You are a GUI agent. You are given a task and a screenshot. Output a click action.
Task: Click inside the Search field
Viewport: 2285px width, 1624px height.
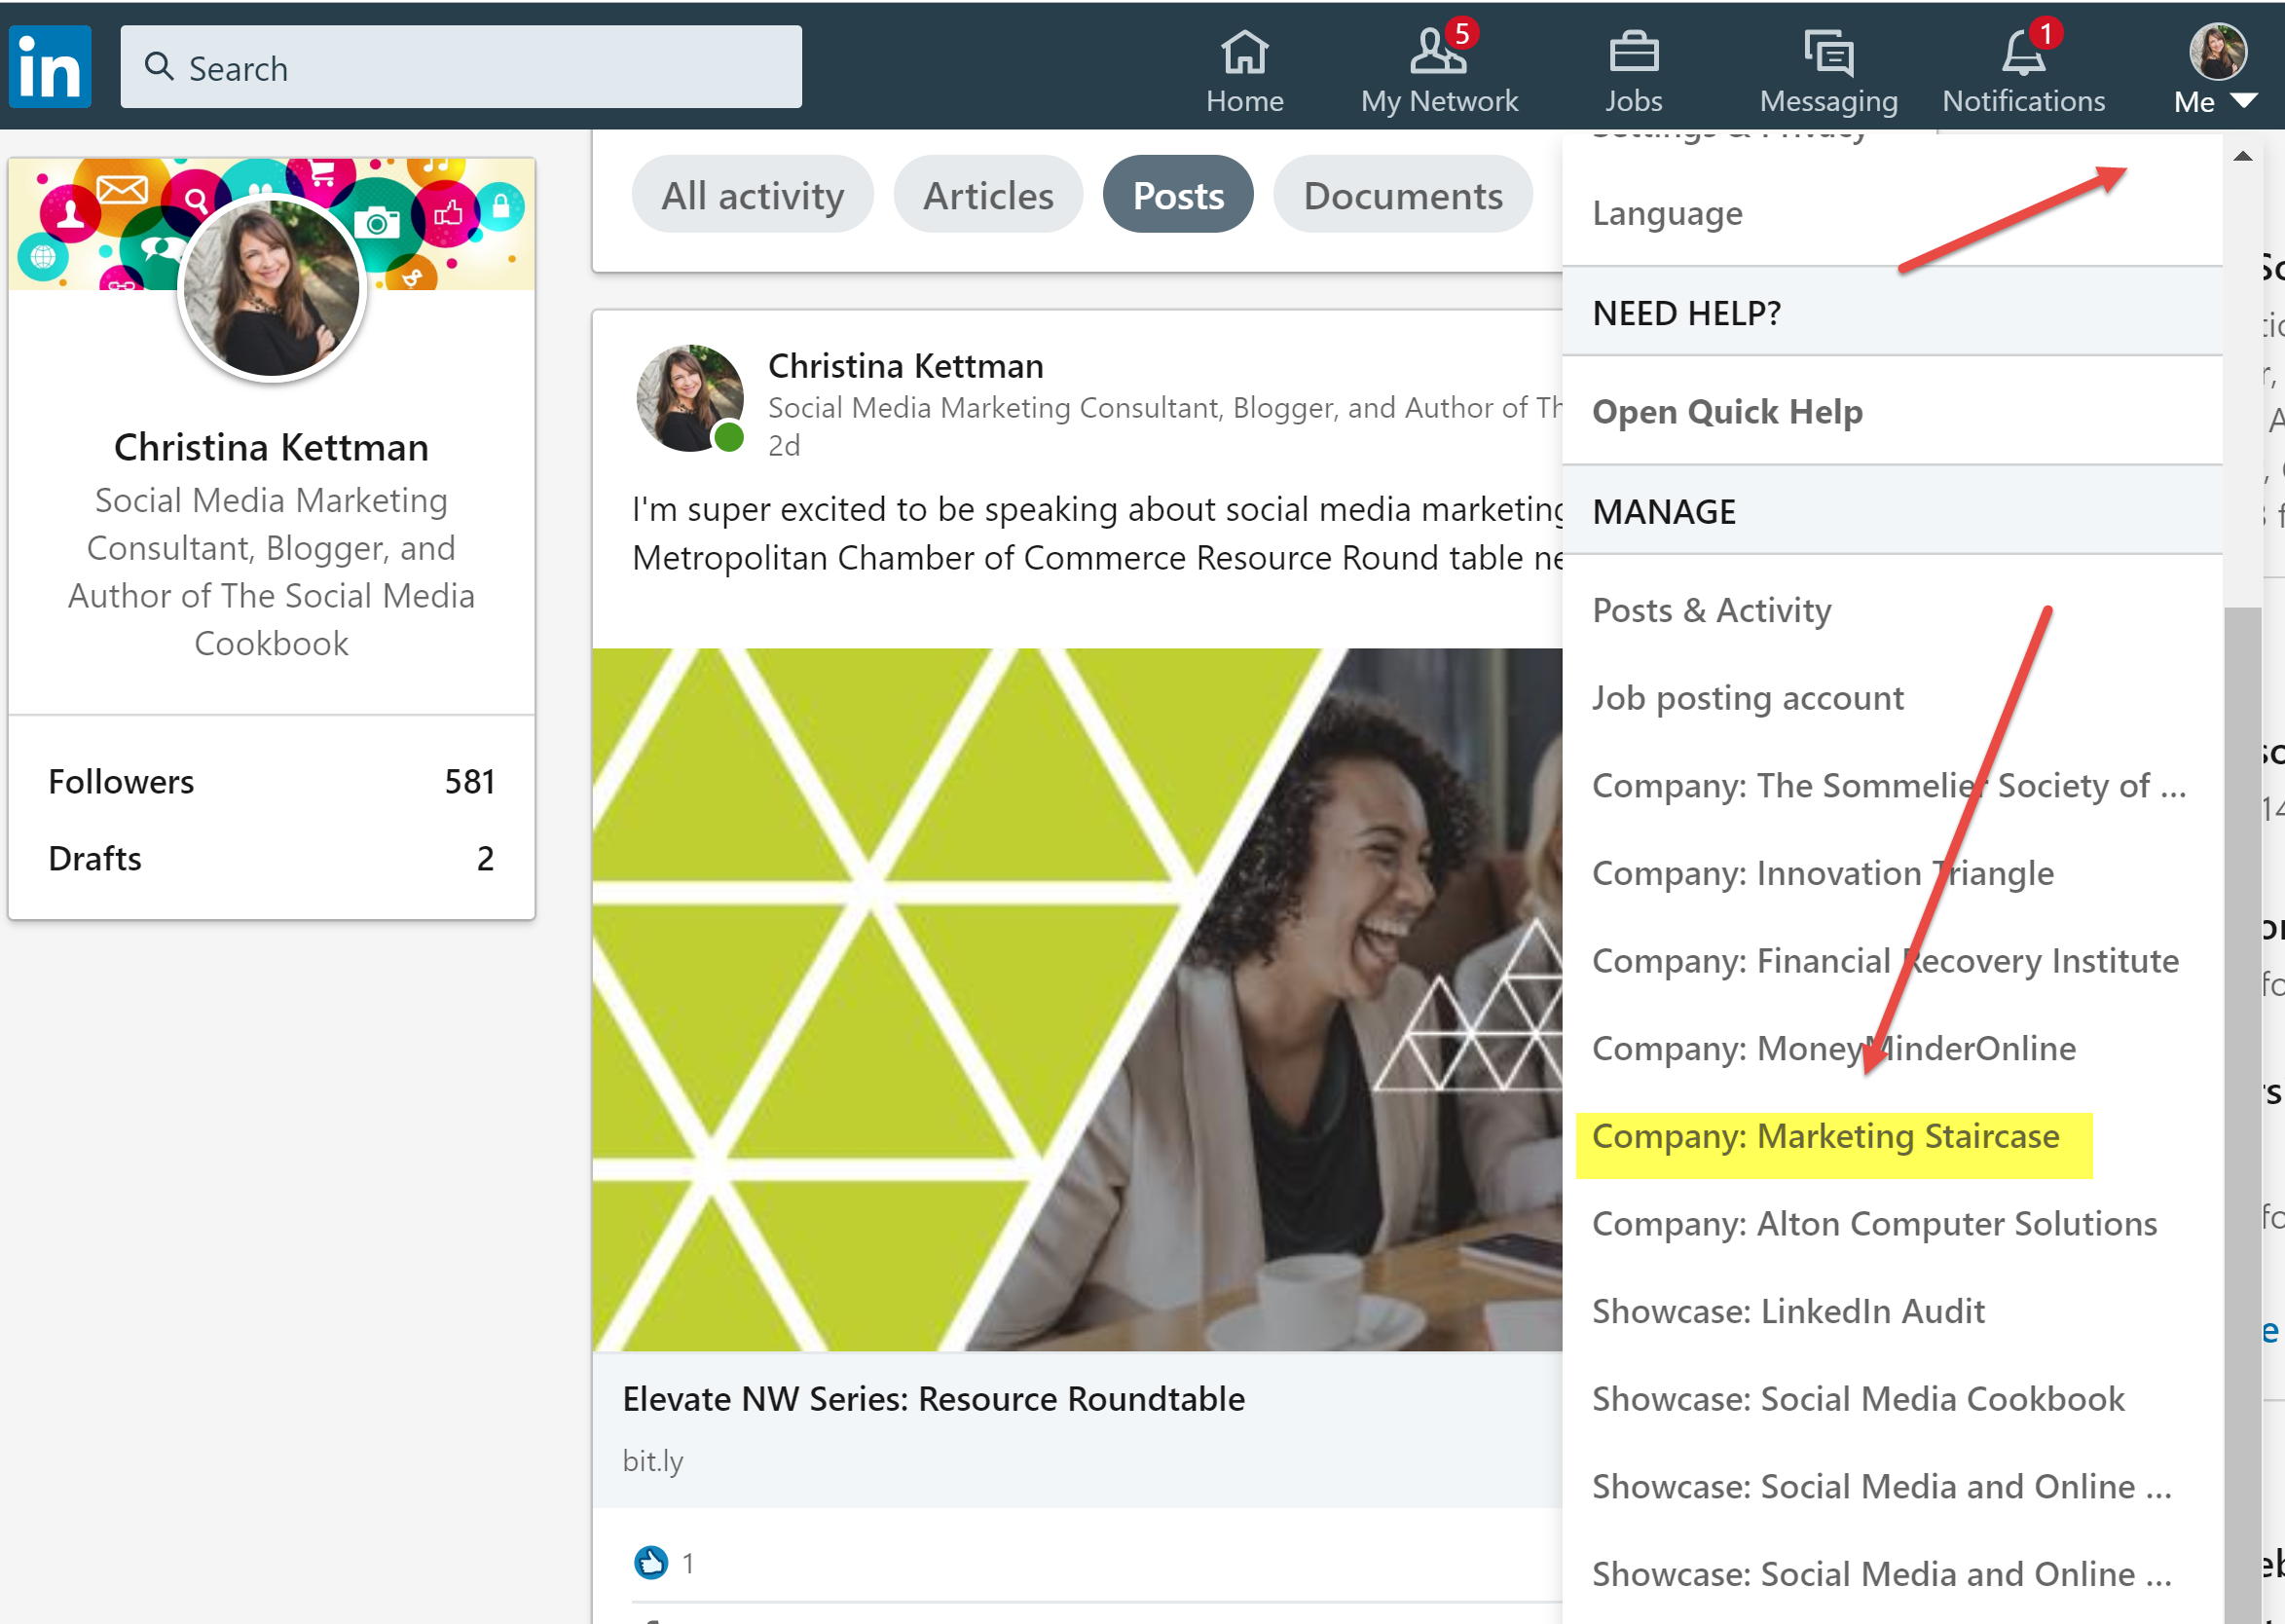tap(461, 67)
